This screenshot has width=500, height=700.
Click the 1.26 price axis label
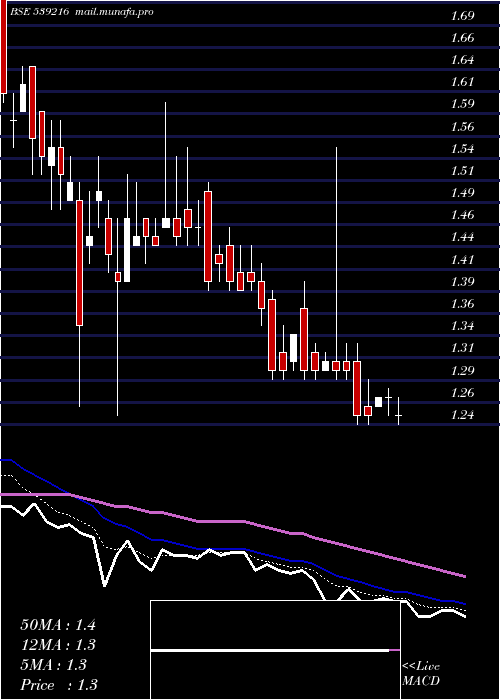462,393
